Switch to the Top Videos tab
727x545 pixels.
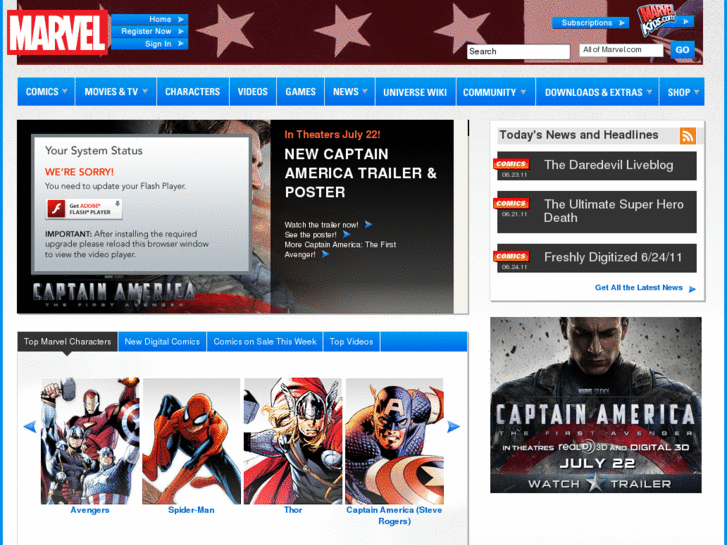pyautogui.click(x=351, y=342)
